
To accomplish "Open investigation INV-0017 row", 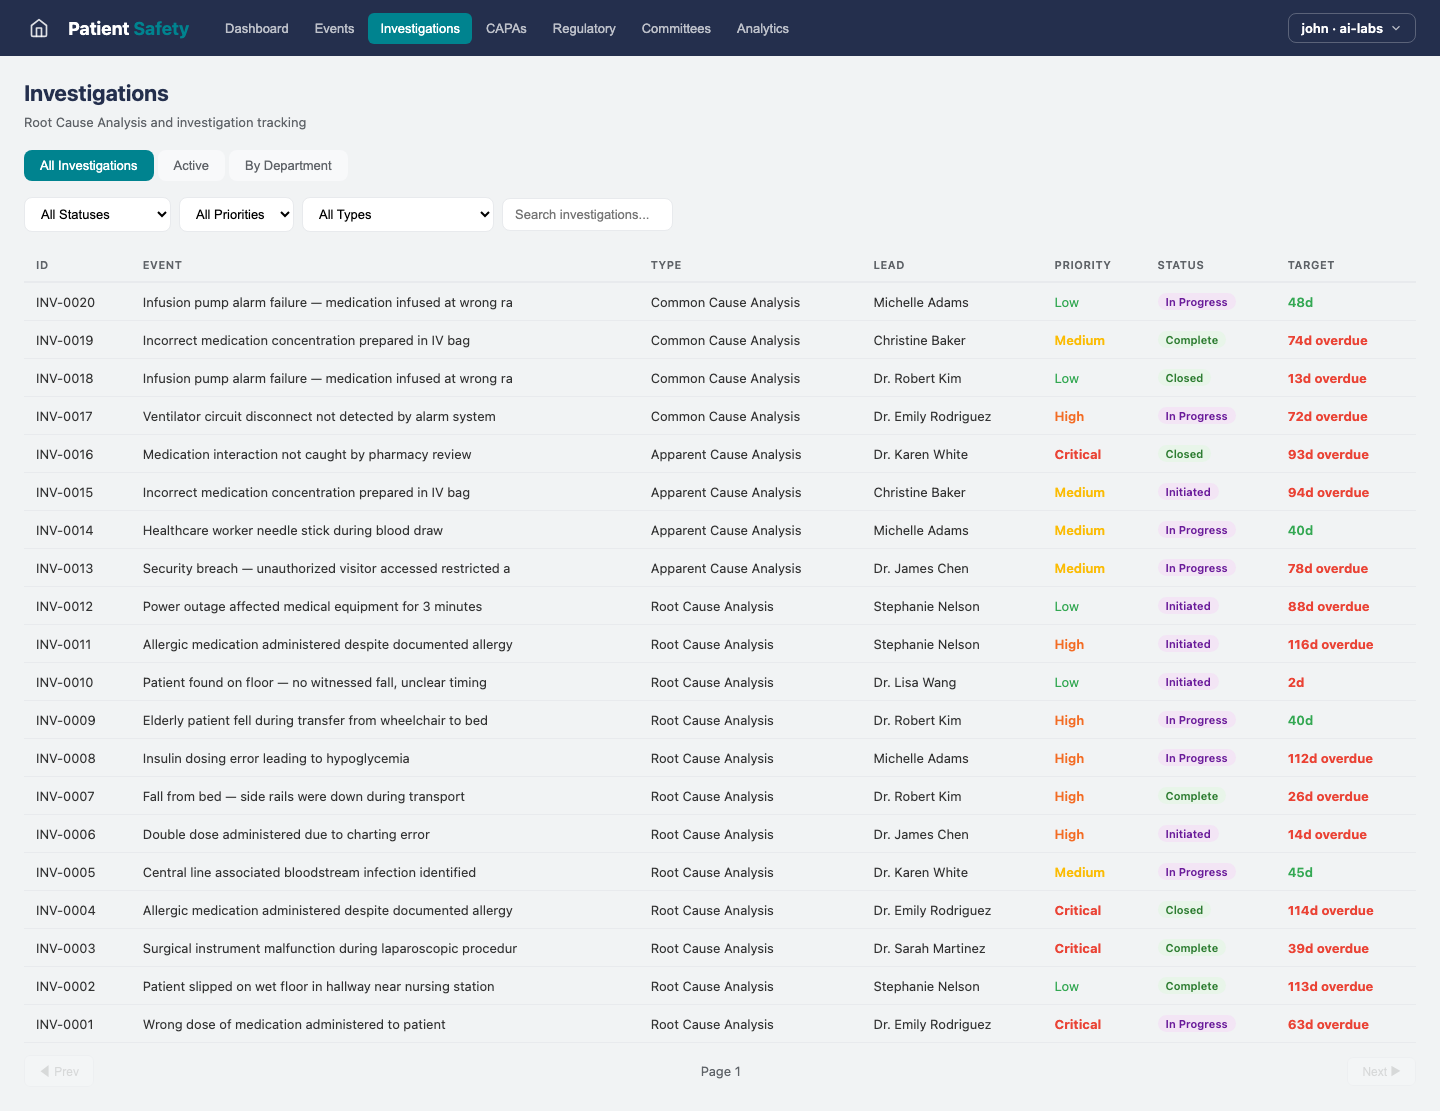I will click(x=319, y=416).
